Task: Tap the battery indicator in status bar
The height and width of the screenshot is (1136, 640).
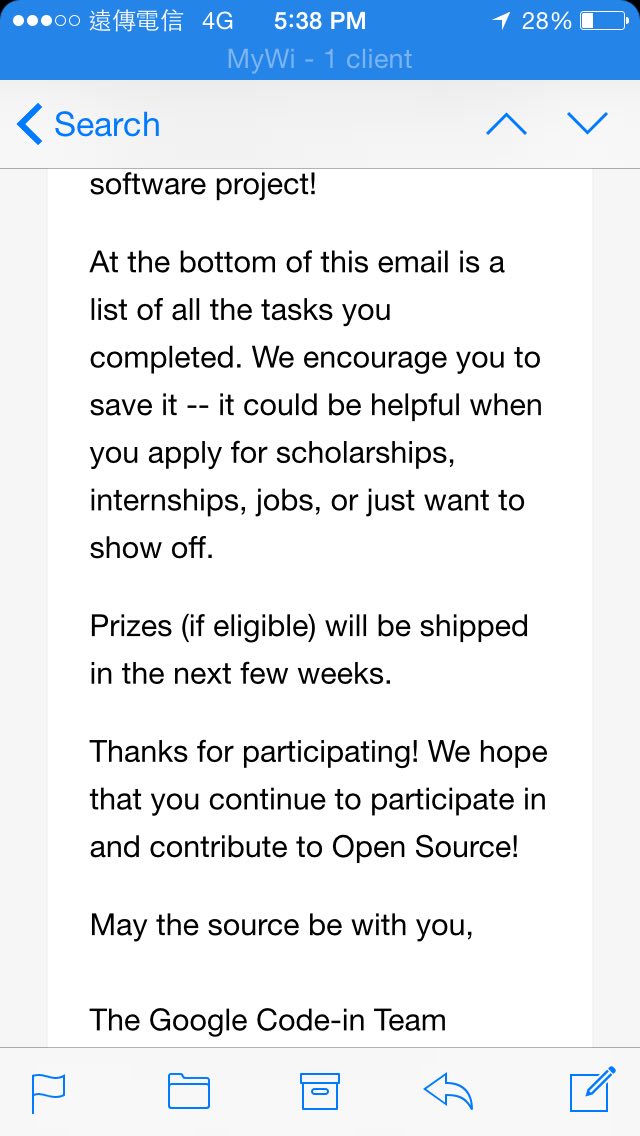Action: coord(604,21)
